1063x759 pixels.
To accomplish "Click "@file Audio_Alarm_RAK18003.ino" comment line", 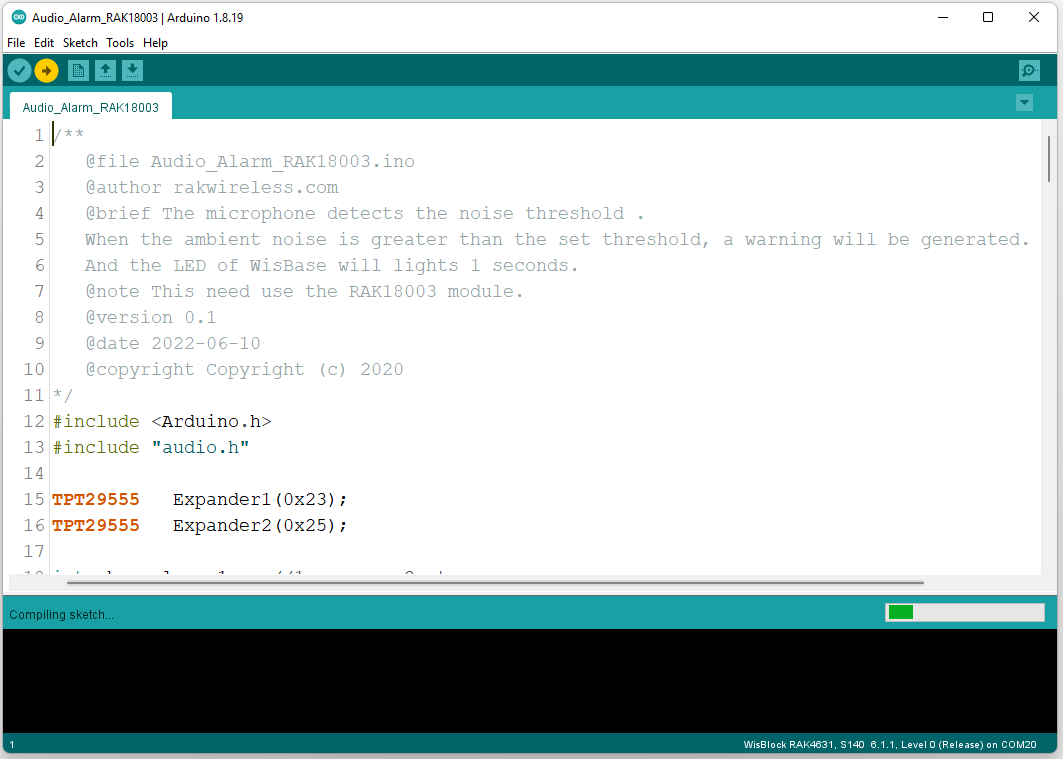I will [249, 161].
